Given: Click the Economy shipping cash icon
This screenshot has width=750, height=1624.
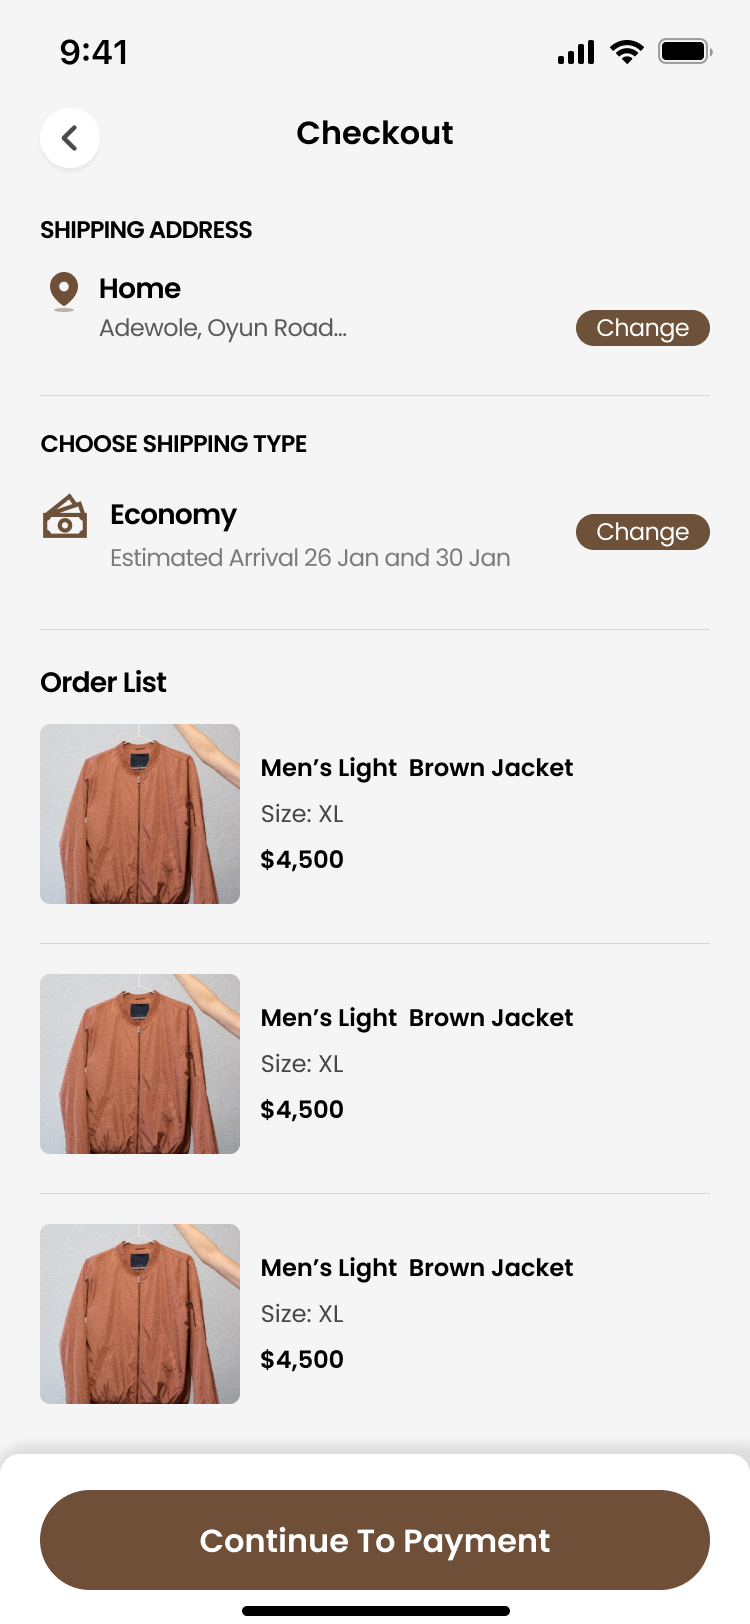Looking at the screenshot, I should click(x=65, y=517).
